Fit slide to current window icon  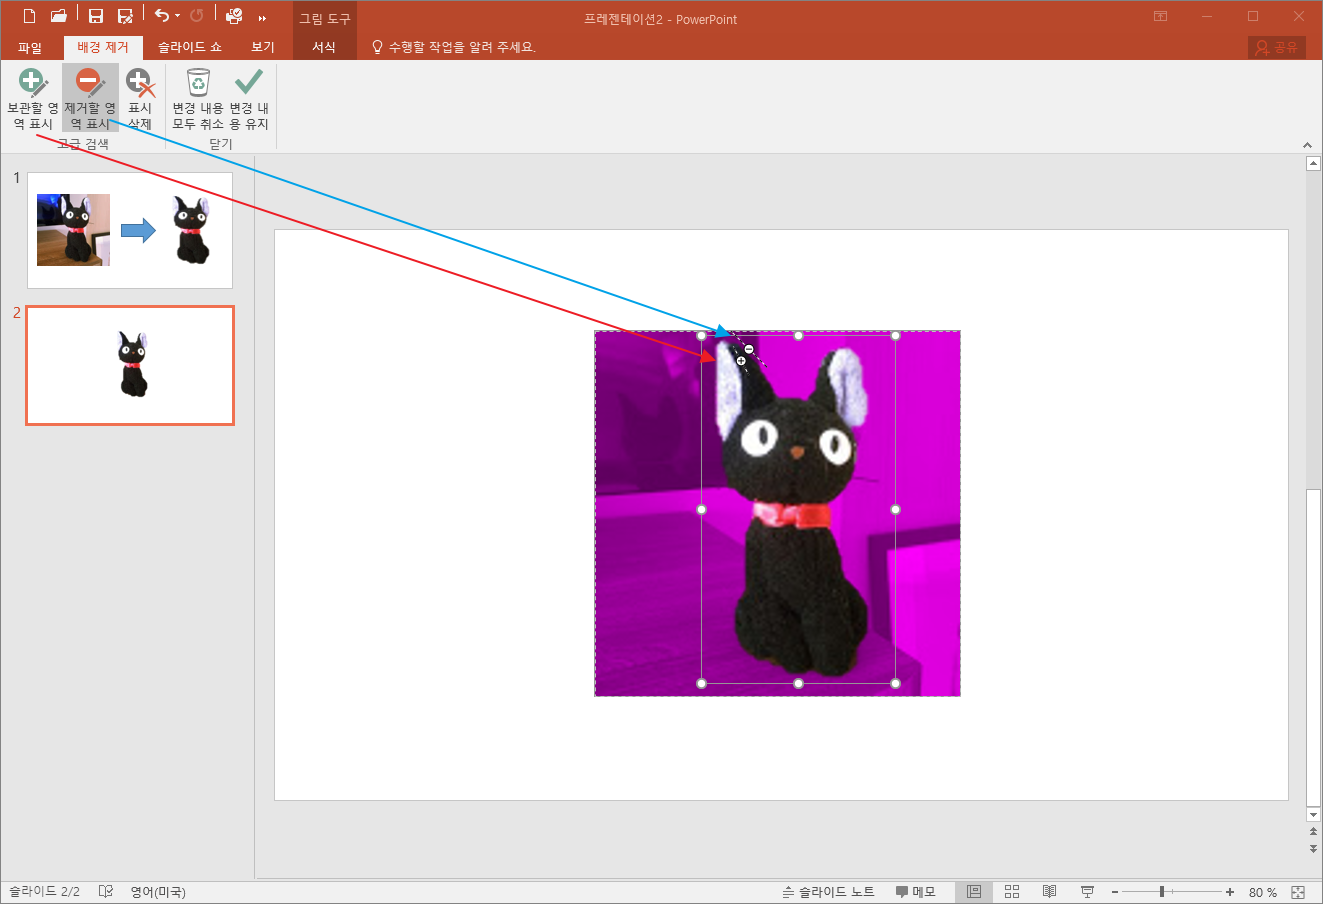(x=1298, y=892)
